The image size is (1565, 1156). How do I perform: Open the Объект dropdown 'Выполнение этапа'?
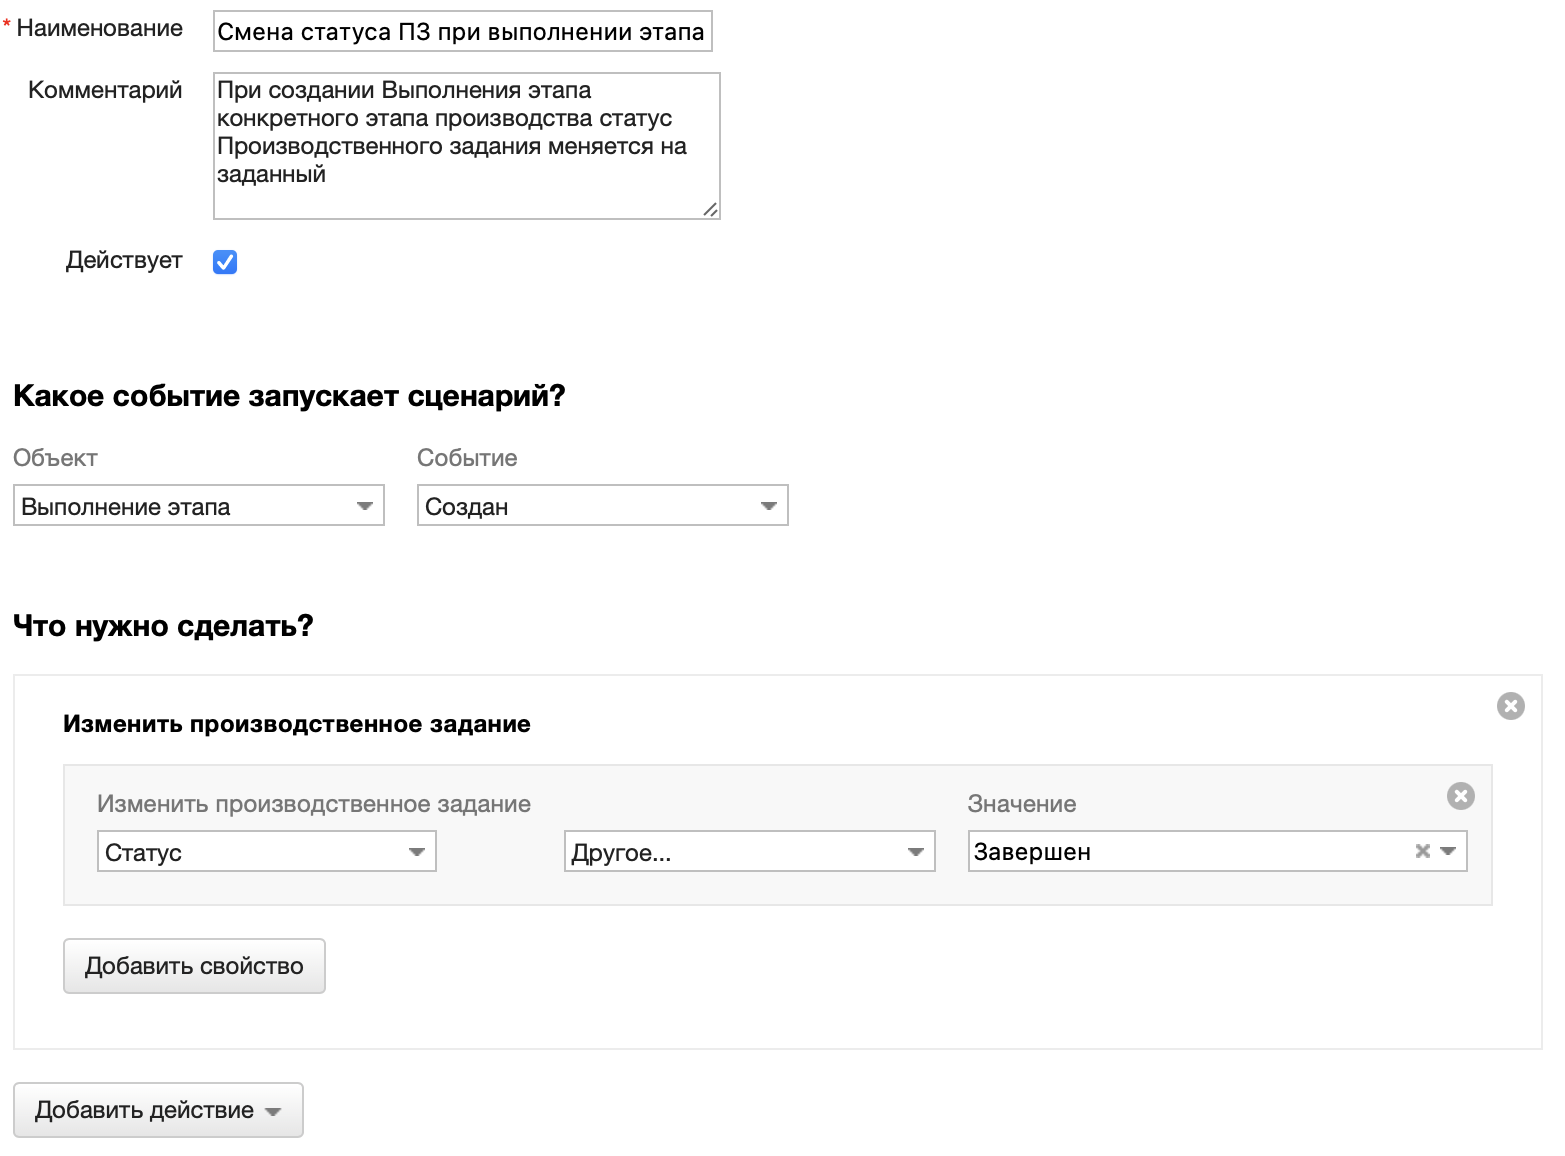pyautogui.click(x=199, y=506)
